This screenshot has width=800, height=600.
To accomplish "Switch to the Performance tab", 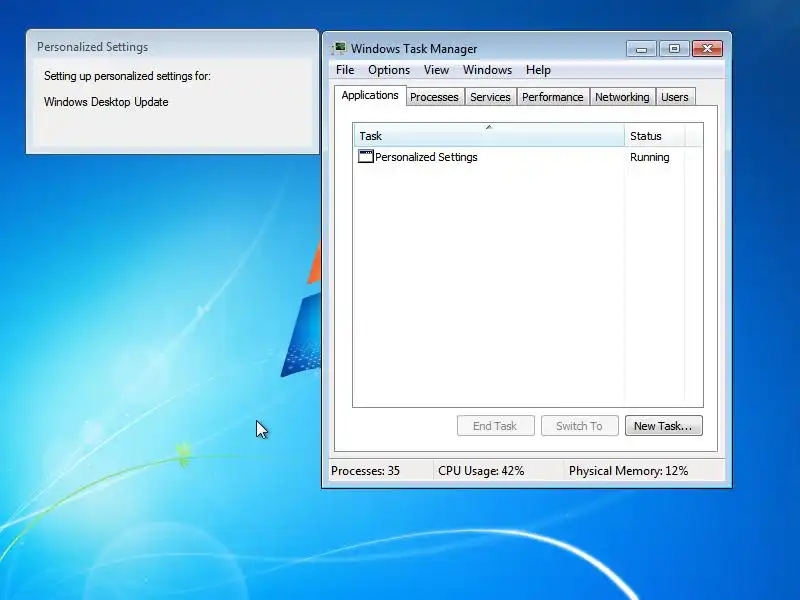I will coord(553,97).
